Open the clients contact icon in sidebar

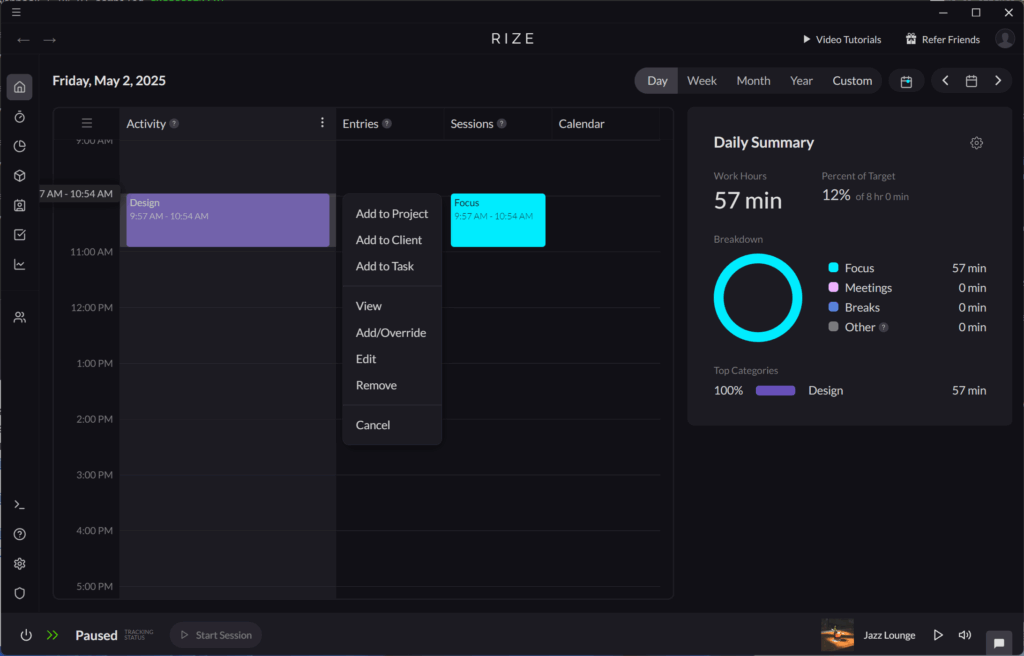pyautogui.click(x=19, y=203)
